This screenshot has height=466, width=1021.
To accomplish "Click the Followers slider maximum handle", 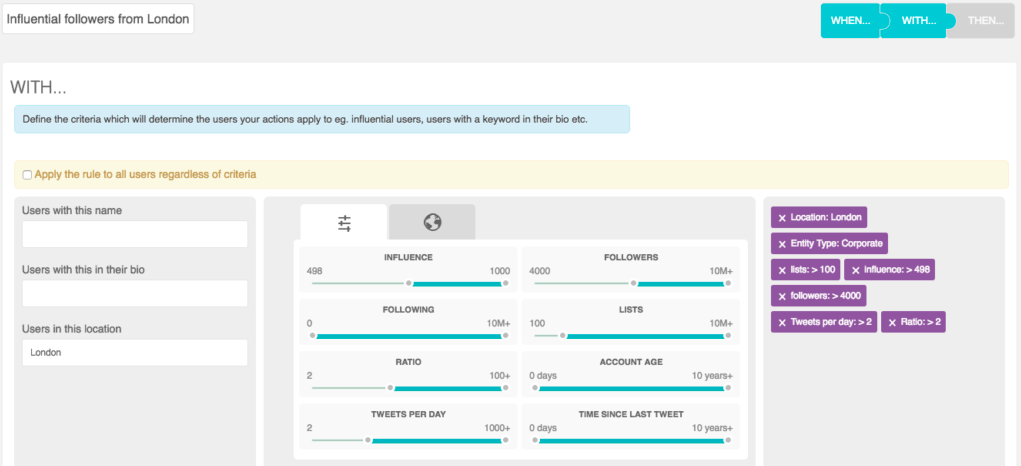I will (728, 283).
